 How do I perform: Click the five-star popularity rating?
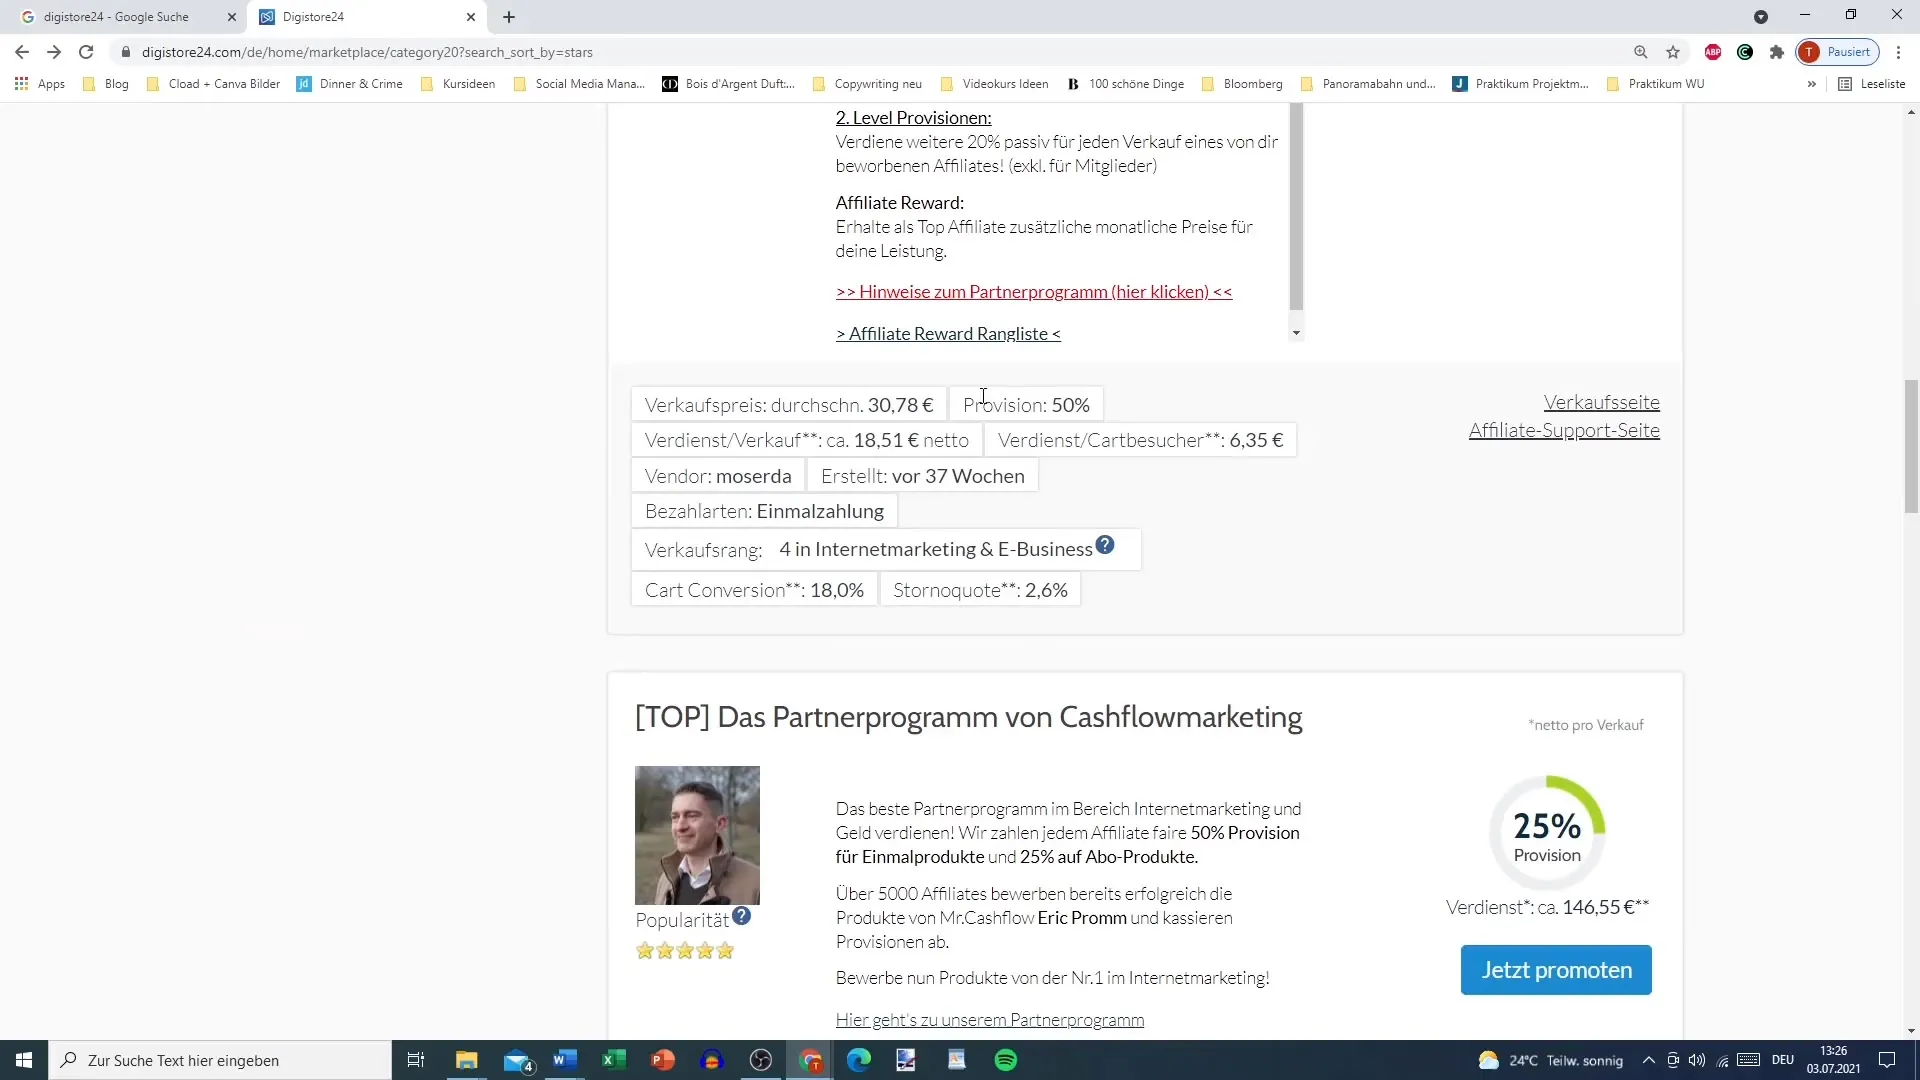point(685,951)
